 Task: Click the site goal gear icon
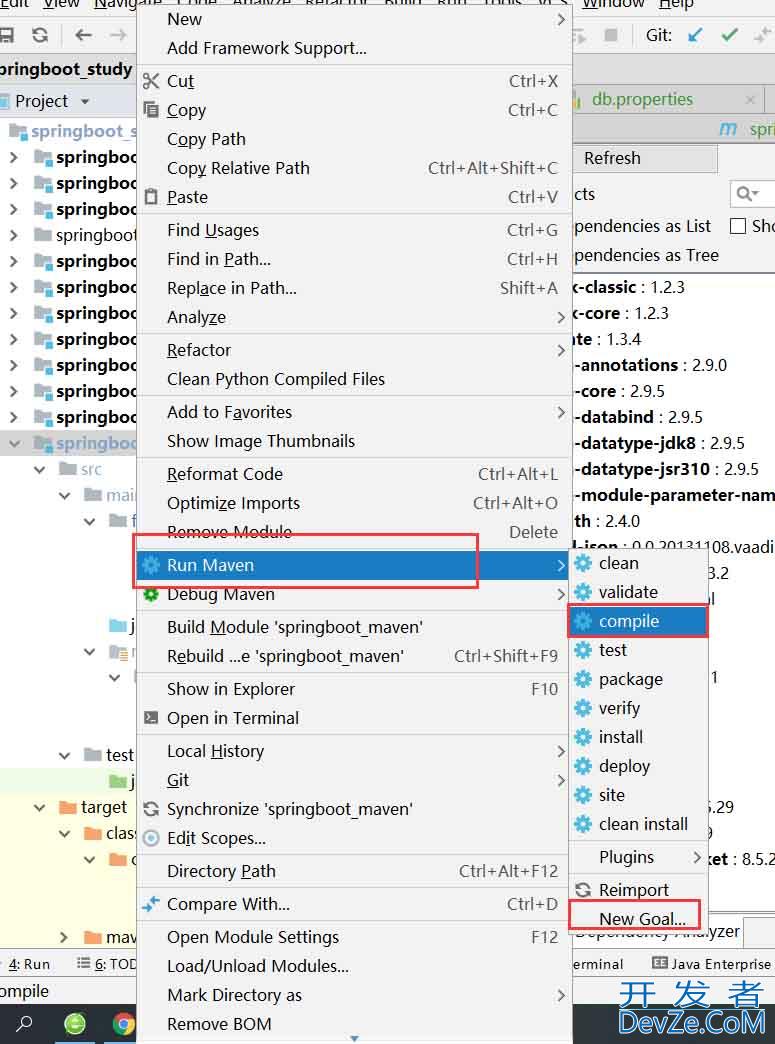coord(583,795)
